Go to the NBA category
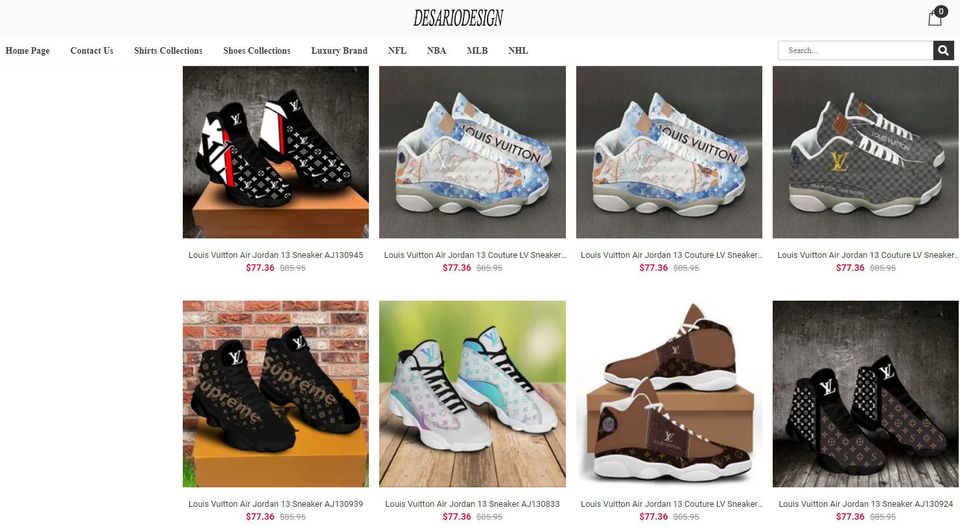The height and width of the screenshot is (530, 960). pyautogui.click(x=437, y=51)
